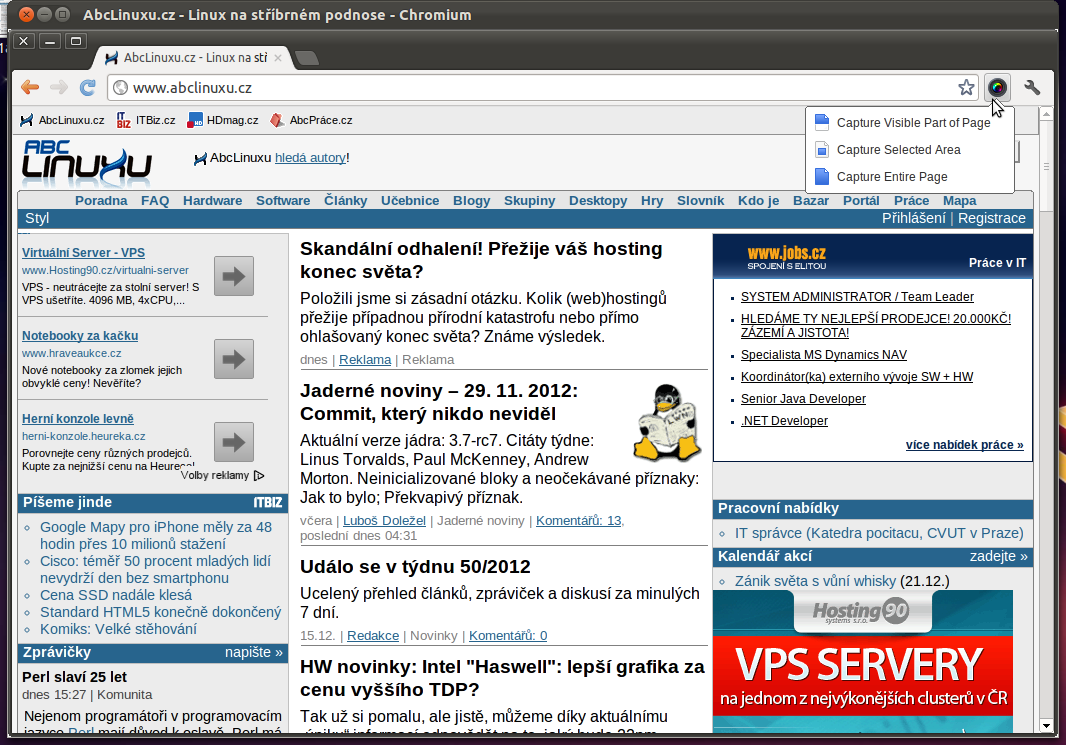
Task: Open the ITBiz.cz bookmark
Action: tap(145, 120)
